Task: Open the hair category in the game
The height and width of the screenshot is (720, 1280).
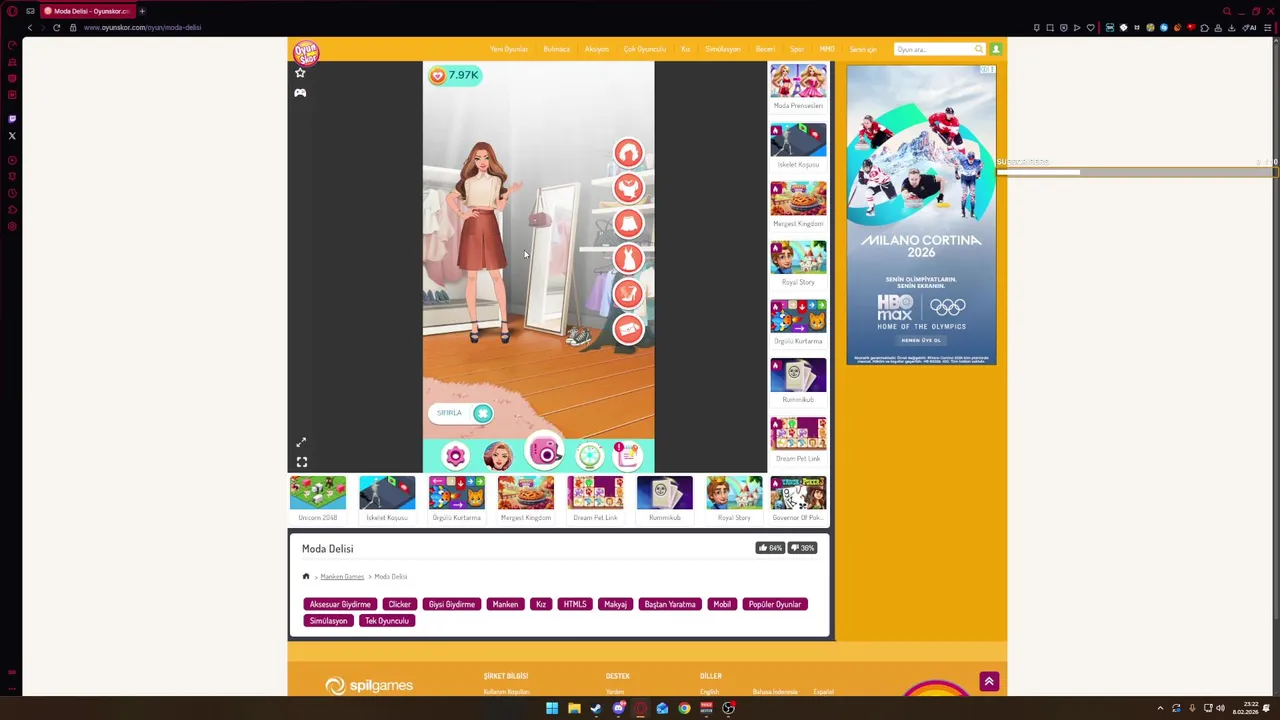Action: [628, 153]
